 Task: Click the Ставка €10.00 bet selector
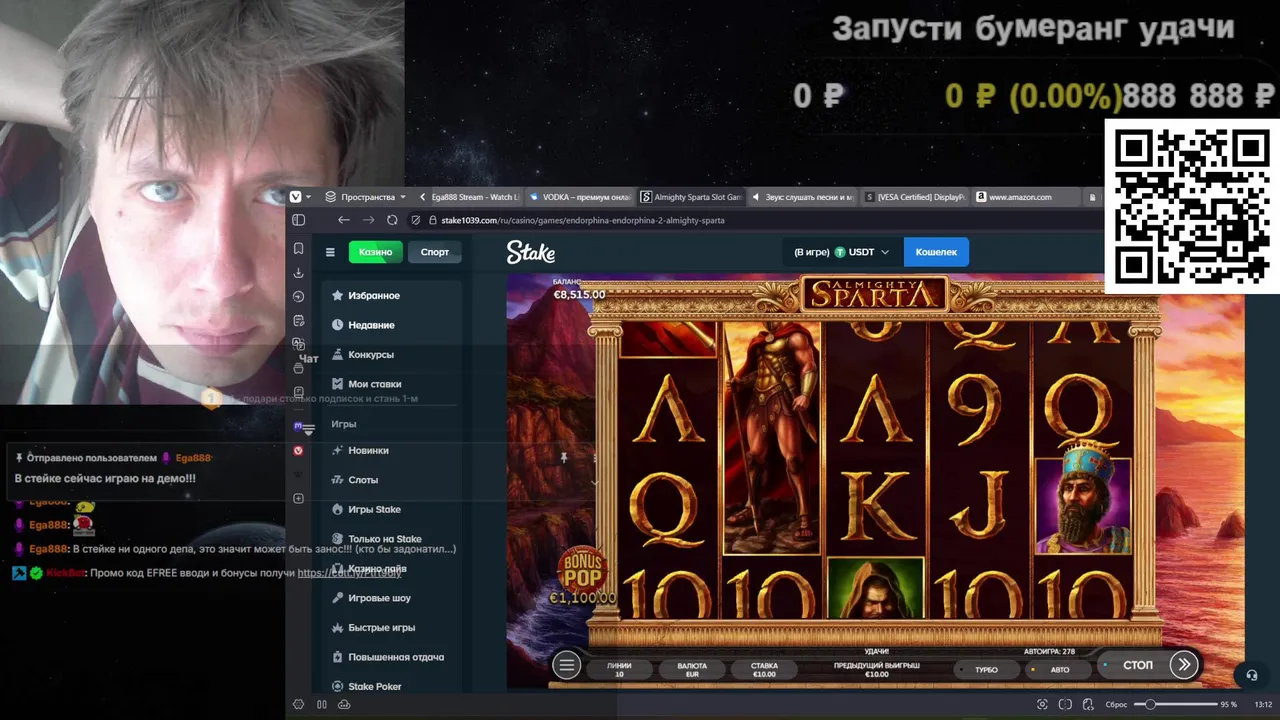[764, 669]
